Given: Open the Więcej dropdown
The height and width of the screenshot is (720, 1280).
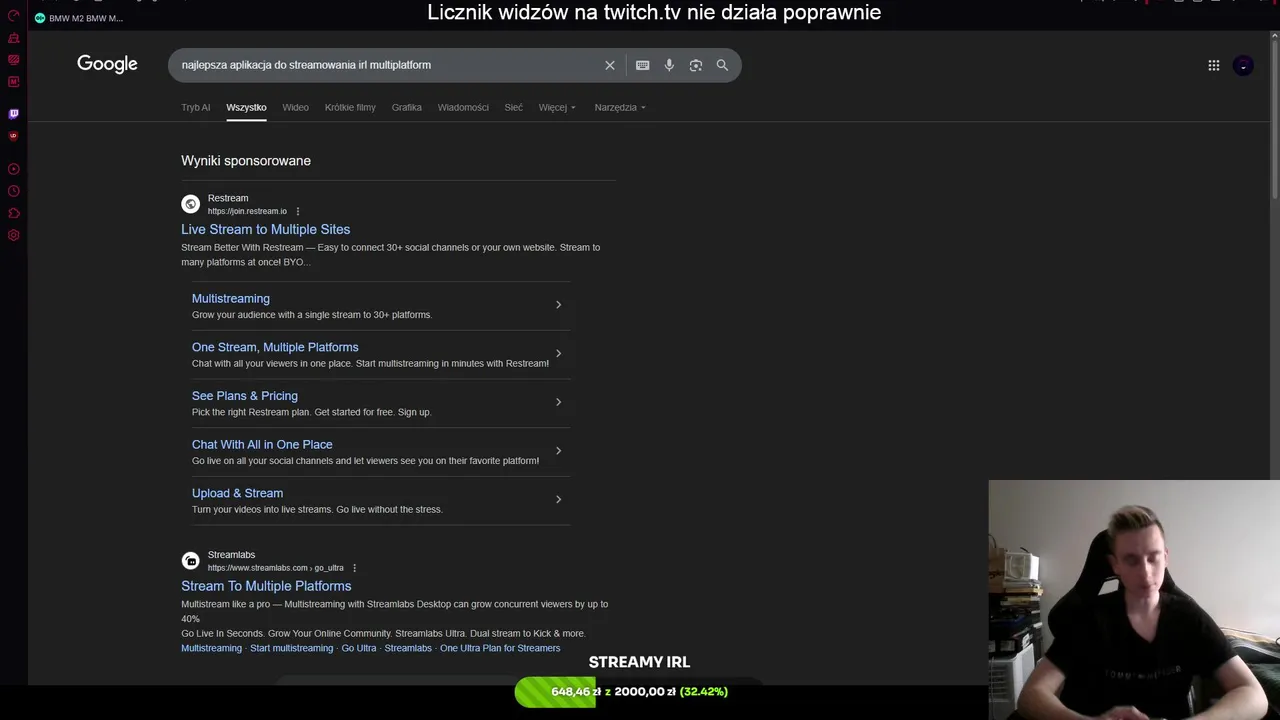Looking at the screenshot, I should (x=557, y=107).
